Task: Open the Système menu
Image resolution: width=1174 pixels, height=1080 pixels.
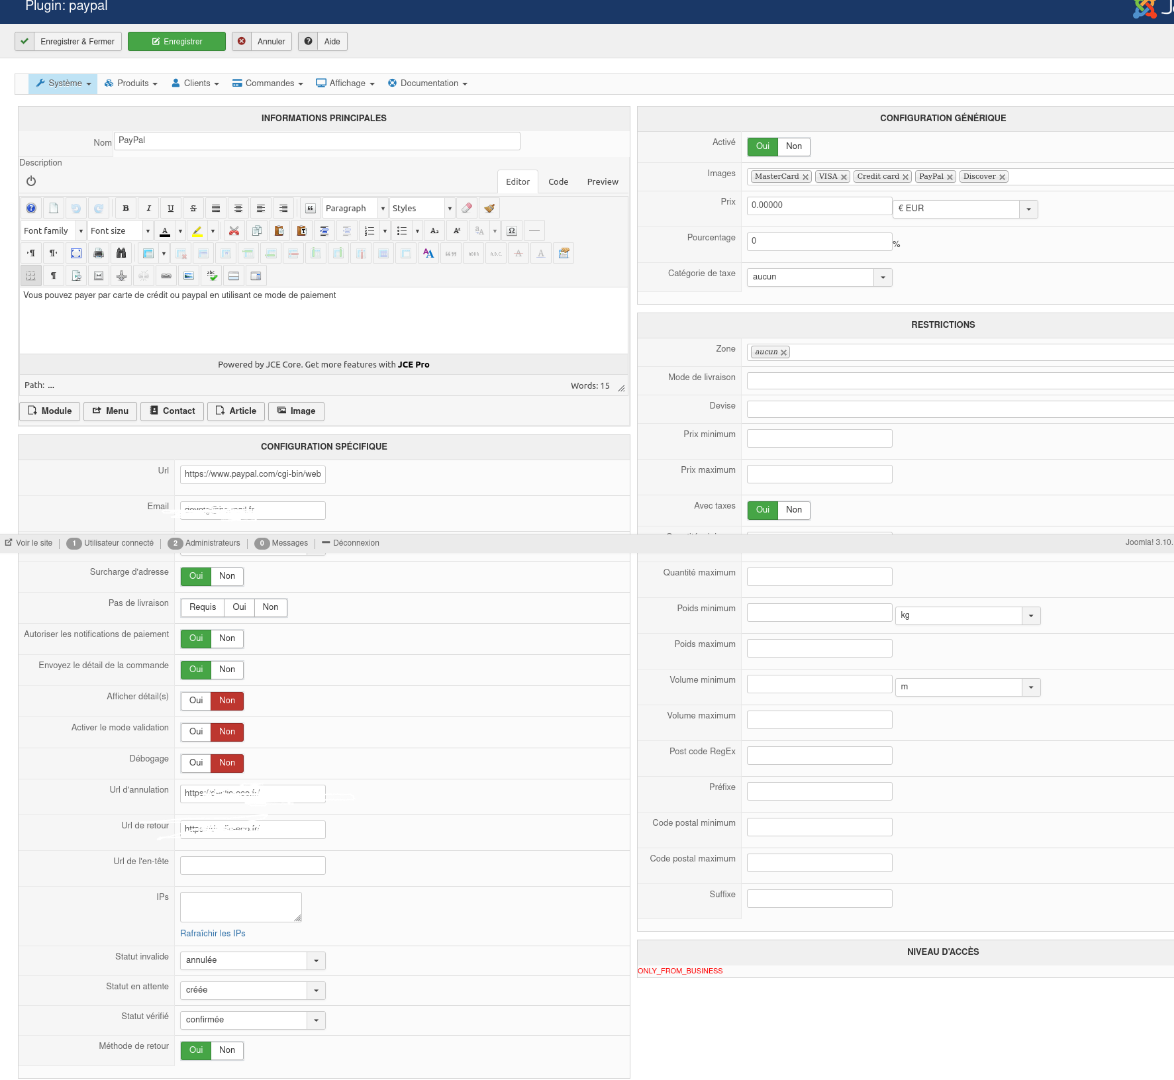Action: click(63, 83)
